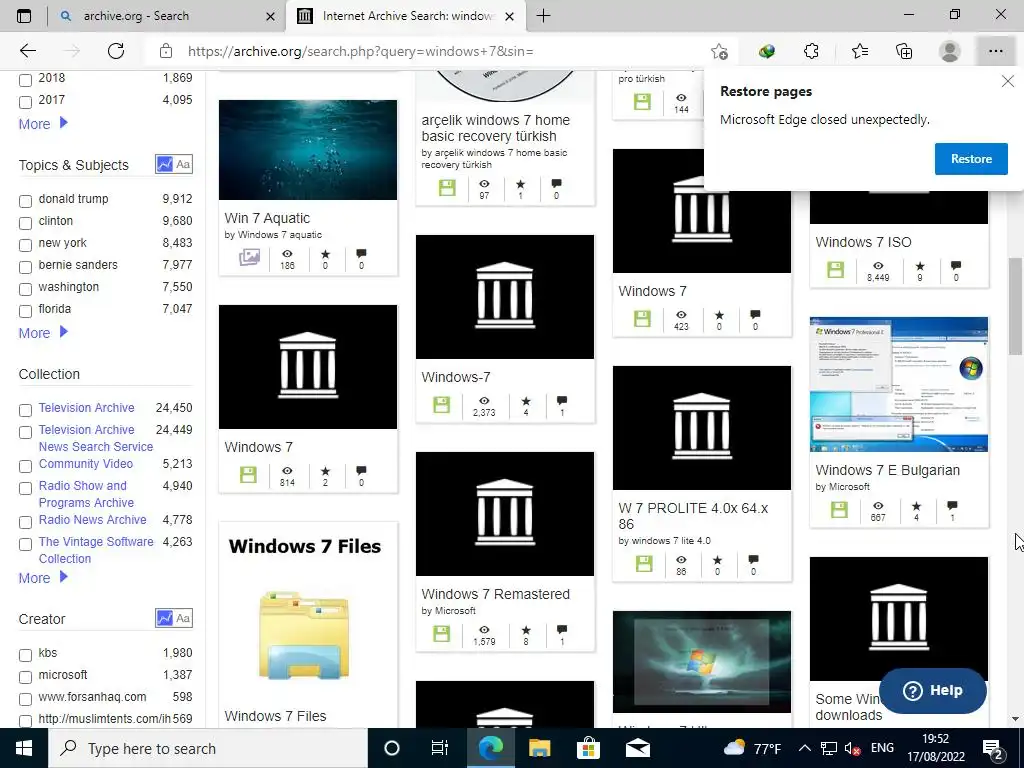Click the page vertical scrollbar thumb

click(x=1015, y=307)
